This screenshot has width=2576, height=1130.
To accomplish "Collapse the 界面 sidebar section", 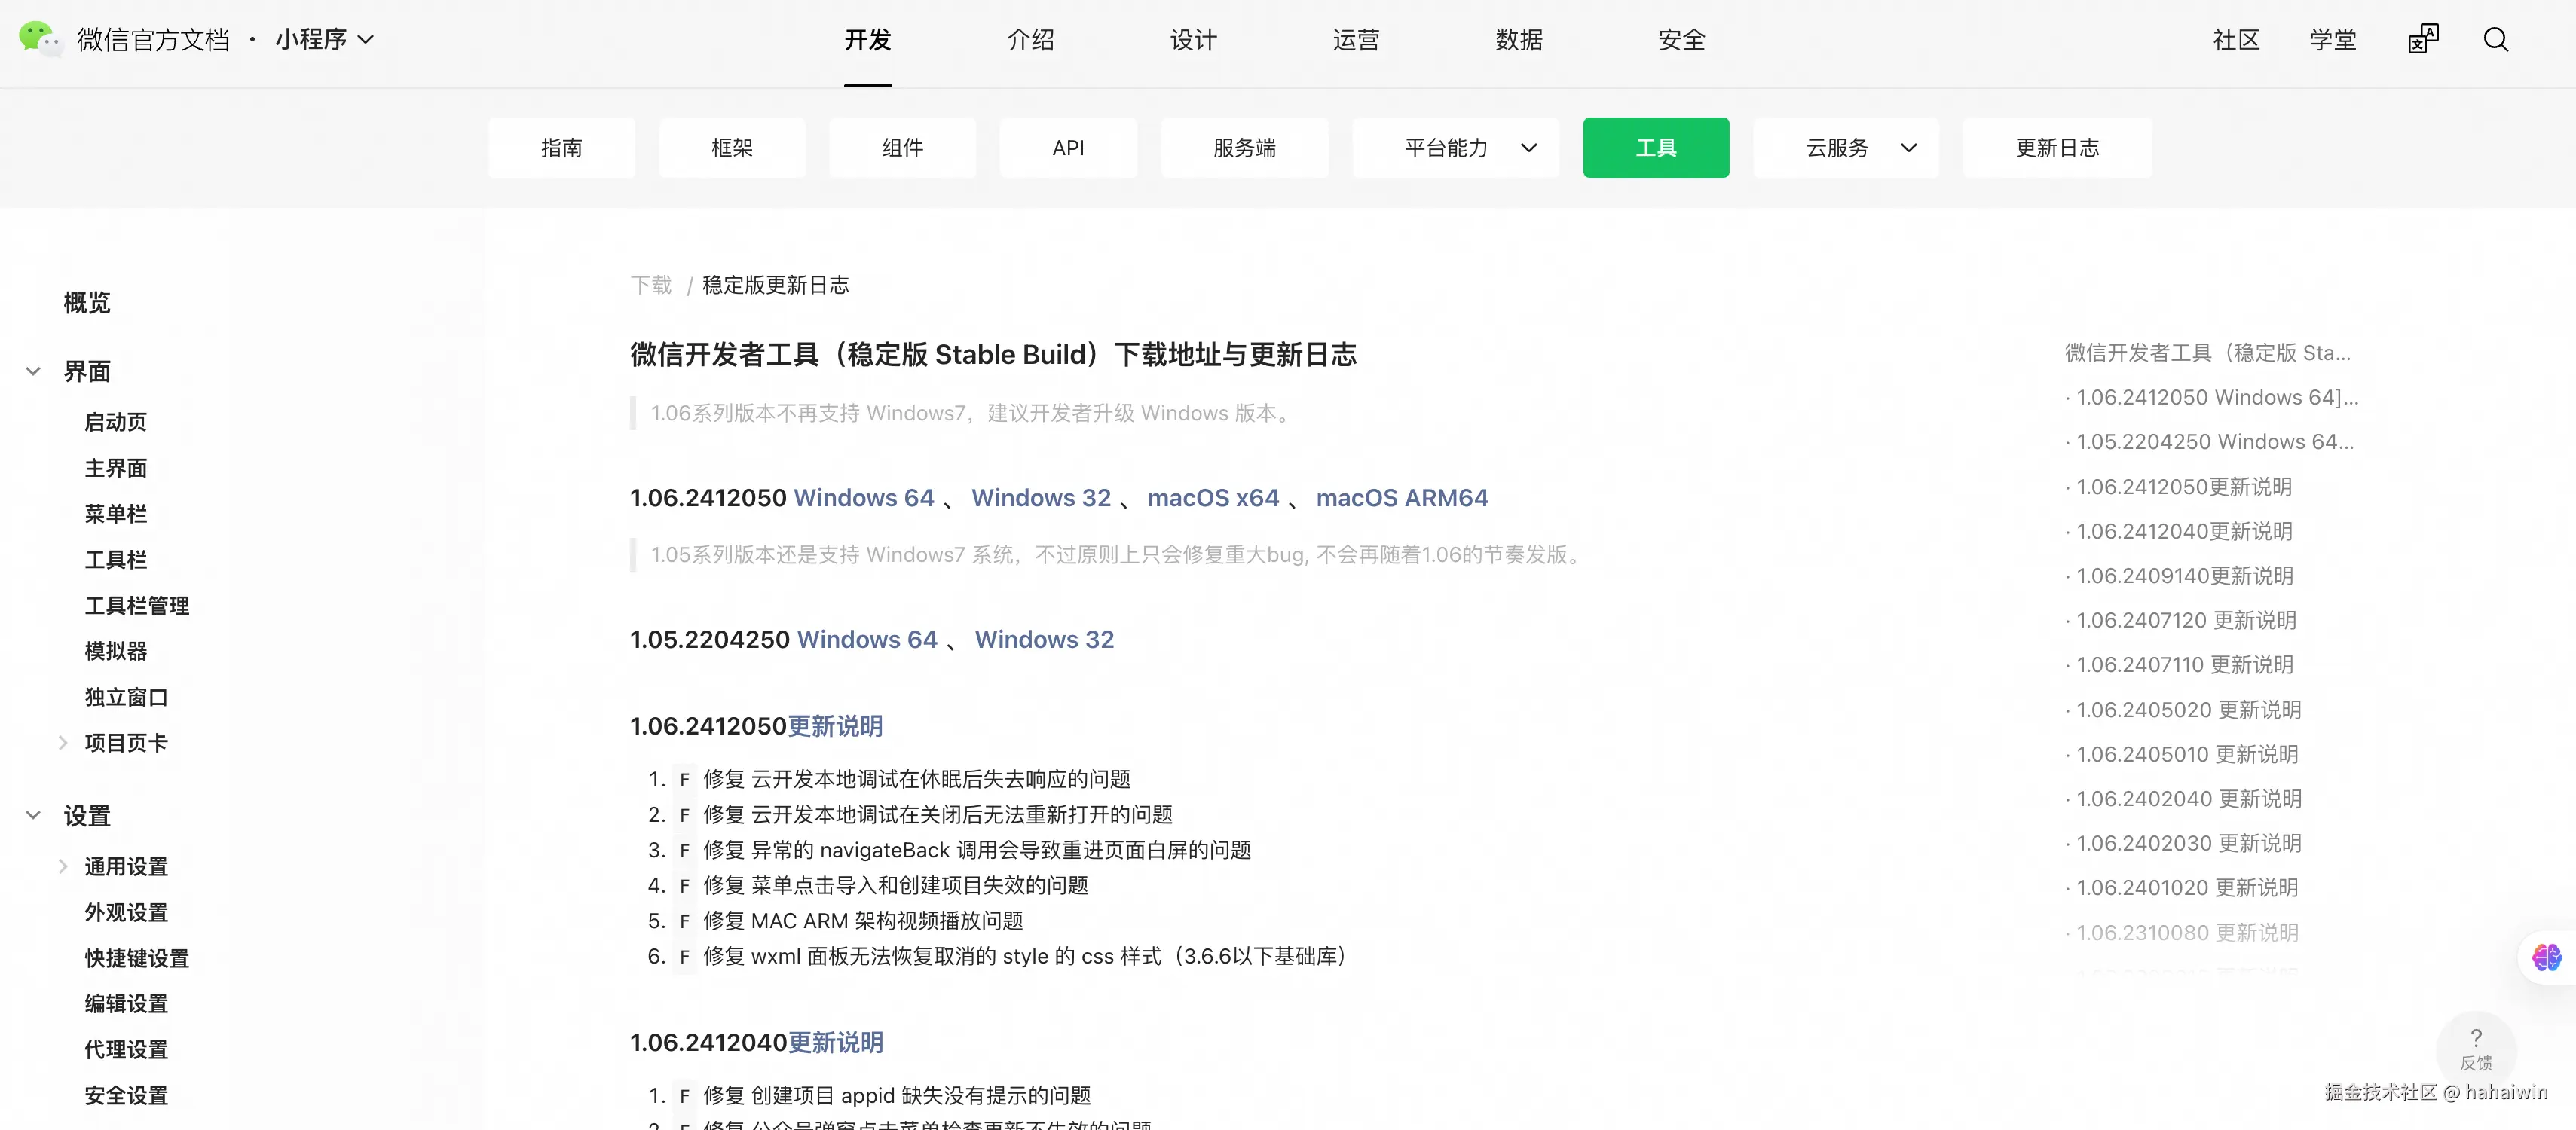I will coord(33,372).
